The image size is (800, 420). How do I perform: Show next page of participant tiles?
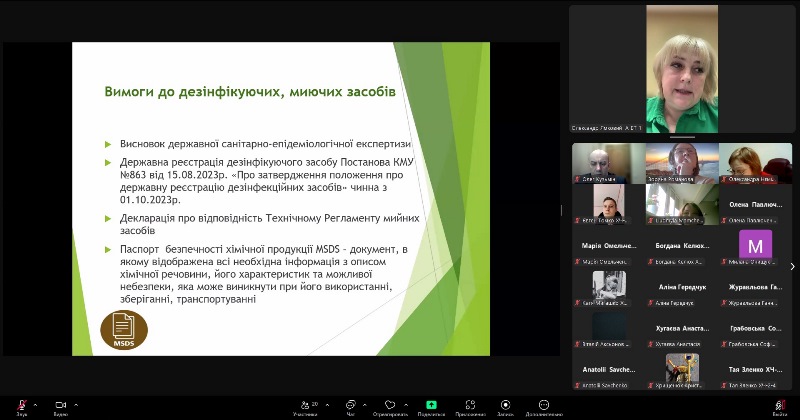tap(792, 267)
